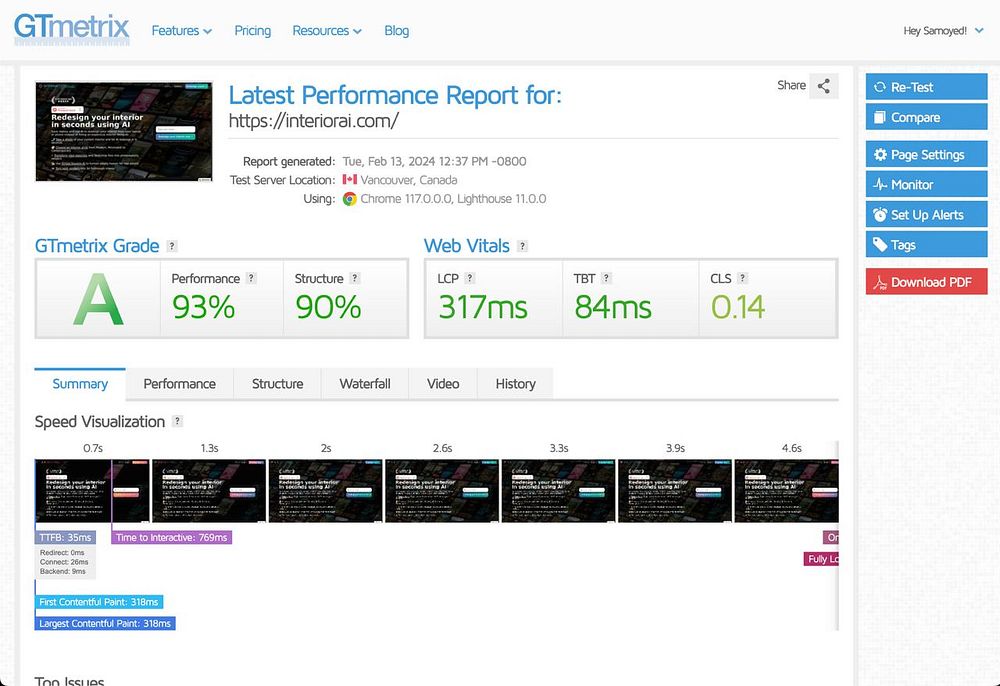This screenshot has width=1000, height=686.
Task: Click the Compare pages icon
Action: point(879,117)
